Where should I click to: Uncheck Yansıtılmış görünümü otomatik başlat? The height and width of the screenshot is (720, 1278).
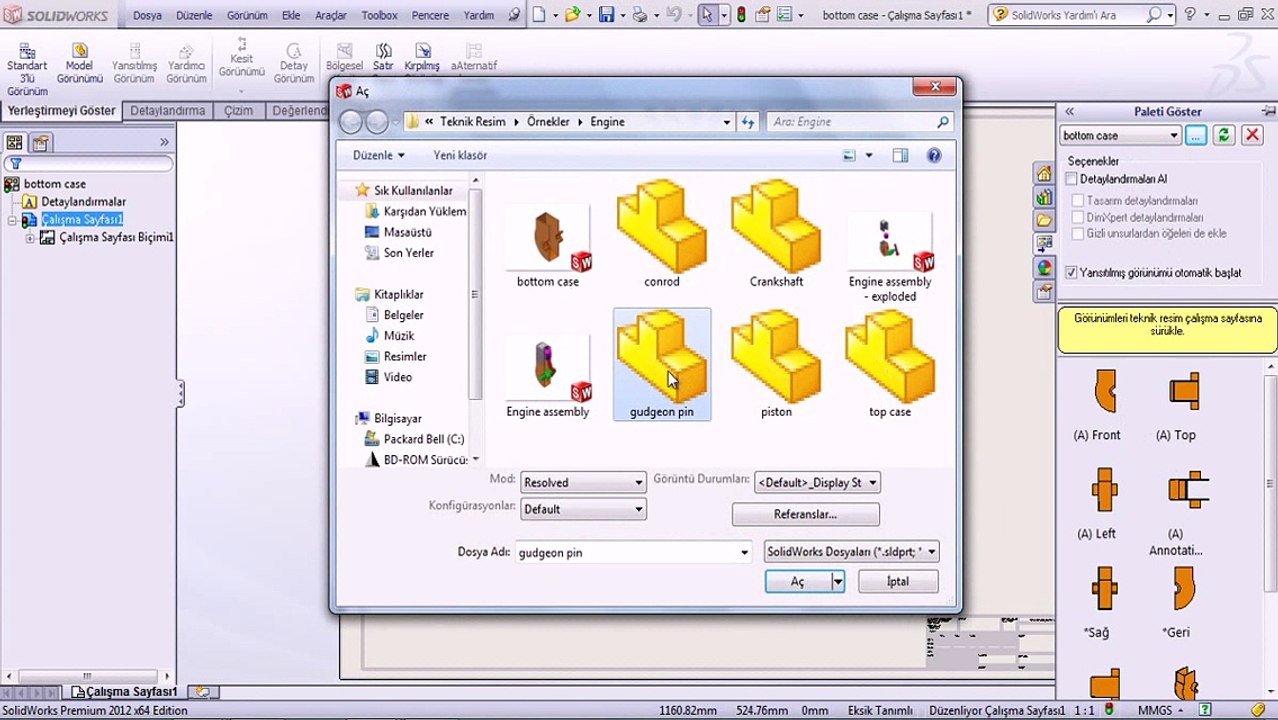[1071, 272]
